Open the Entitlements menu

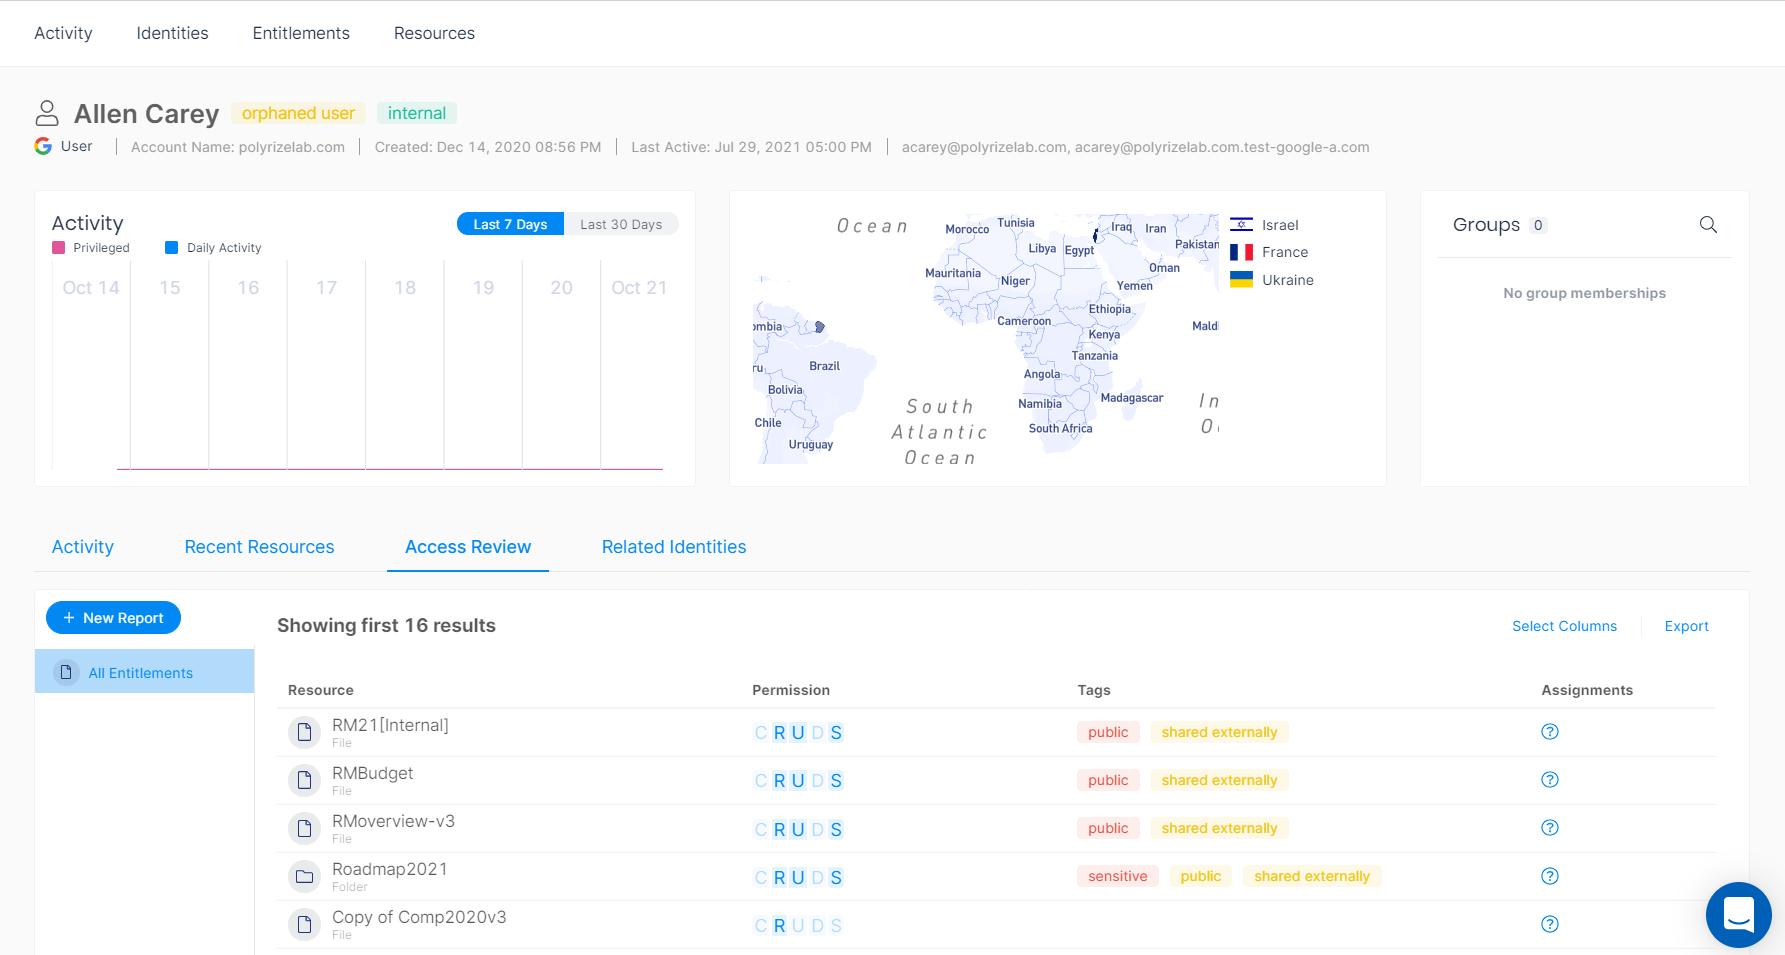(301, 33)
